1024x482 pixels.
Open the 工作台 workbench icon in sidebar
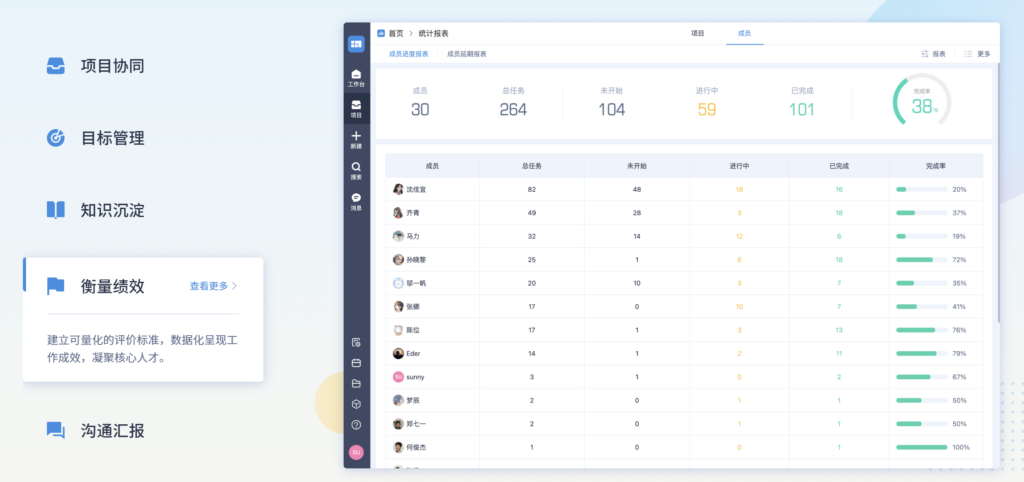(x=356, y=78)
